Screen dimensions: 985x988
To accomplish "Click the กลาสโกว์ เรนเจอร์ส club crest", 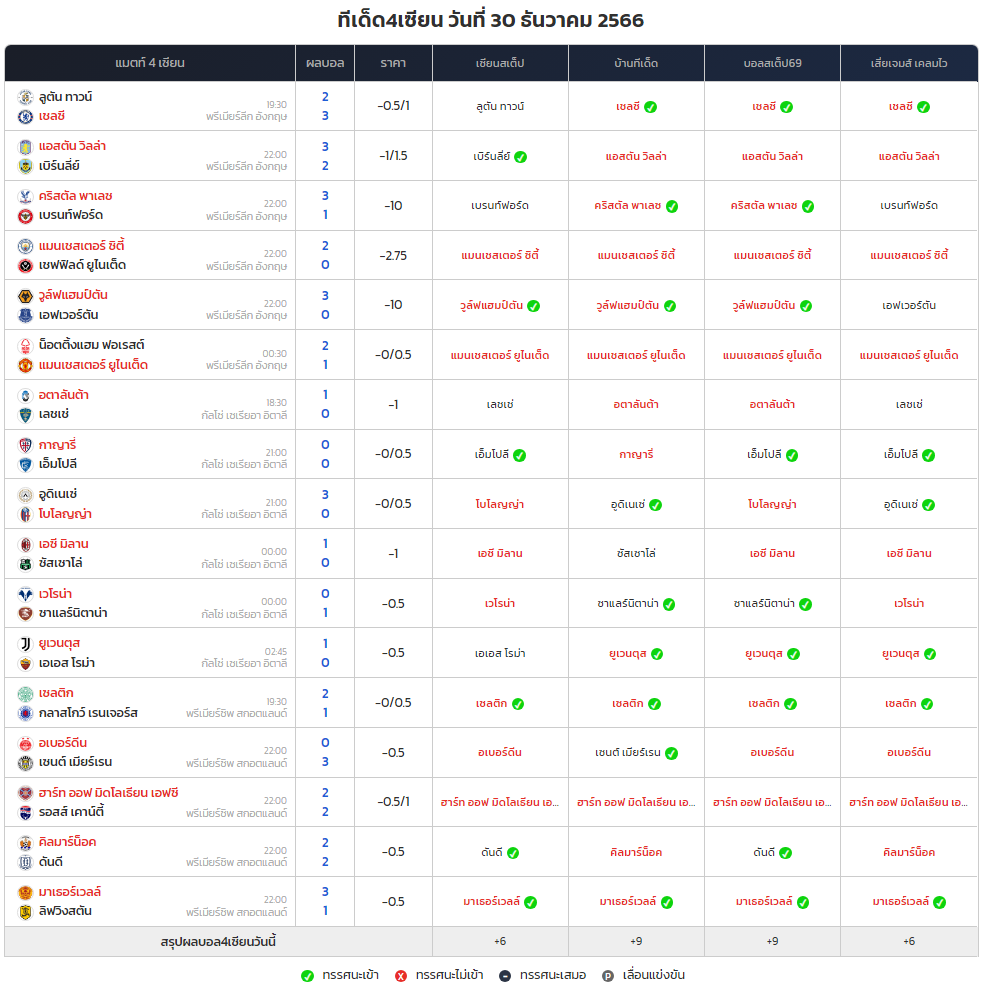I will click(x=25, y=713).
